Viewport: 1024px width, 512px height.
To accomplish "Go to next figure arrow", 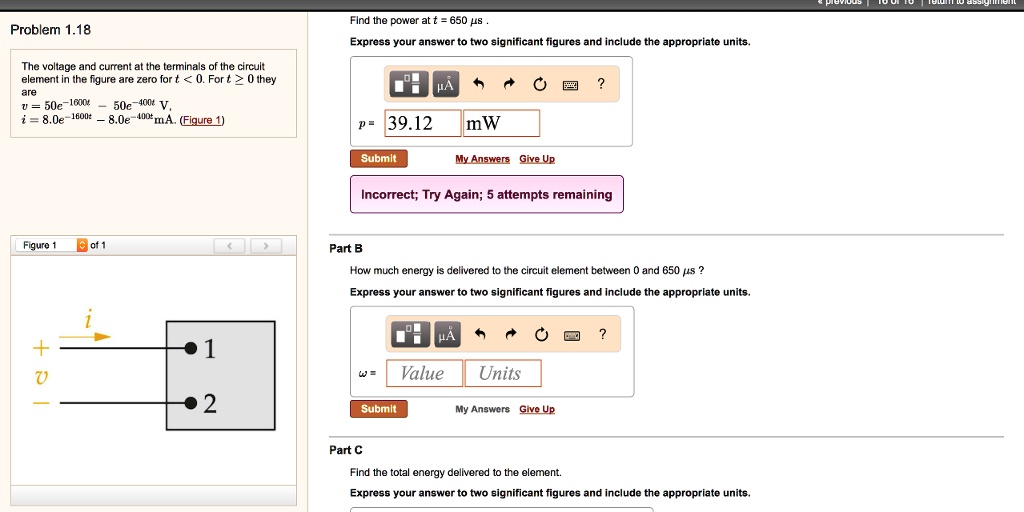I will click(x=266, y=246).
